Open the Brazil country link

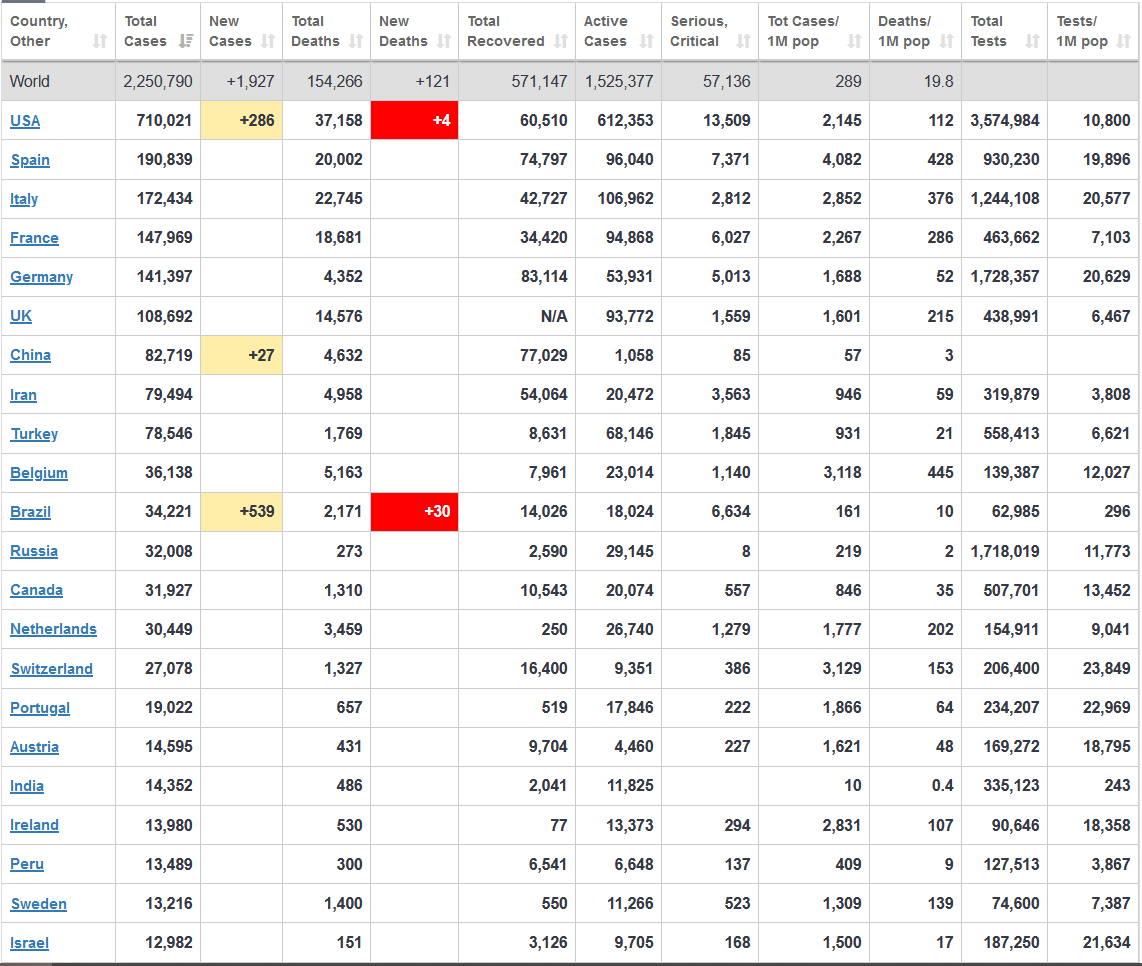pos(31,511)
